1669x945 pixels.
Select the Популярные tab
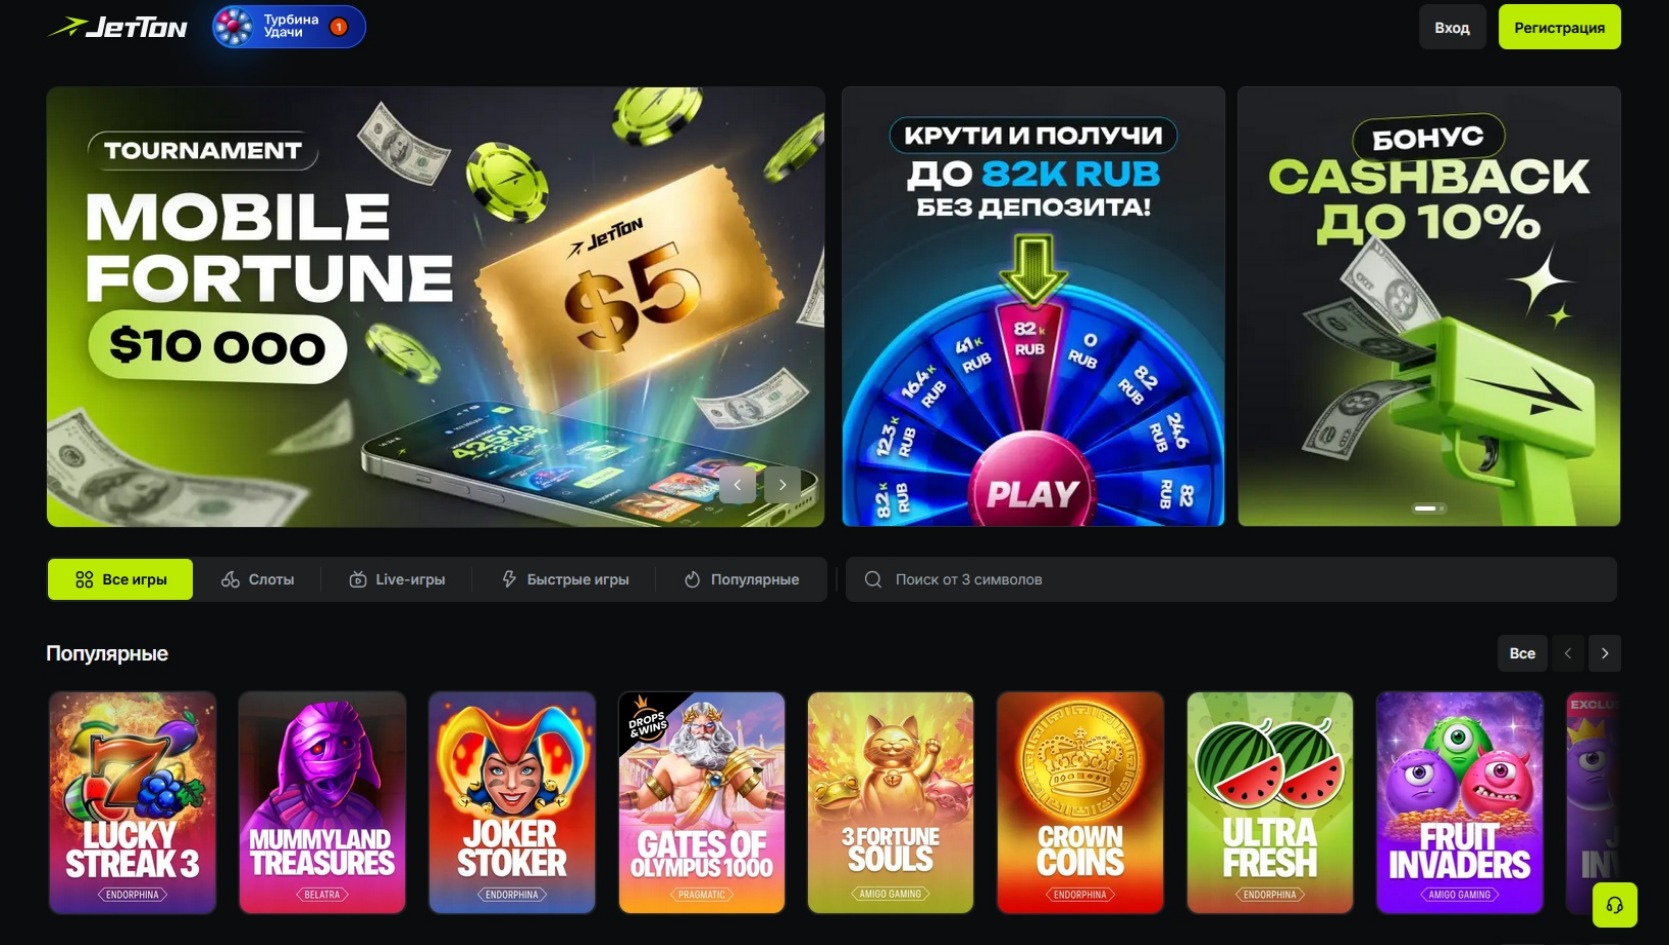(741, 579)
